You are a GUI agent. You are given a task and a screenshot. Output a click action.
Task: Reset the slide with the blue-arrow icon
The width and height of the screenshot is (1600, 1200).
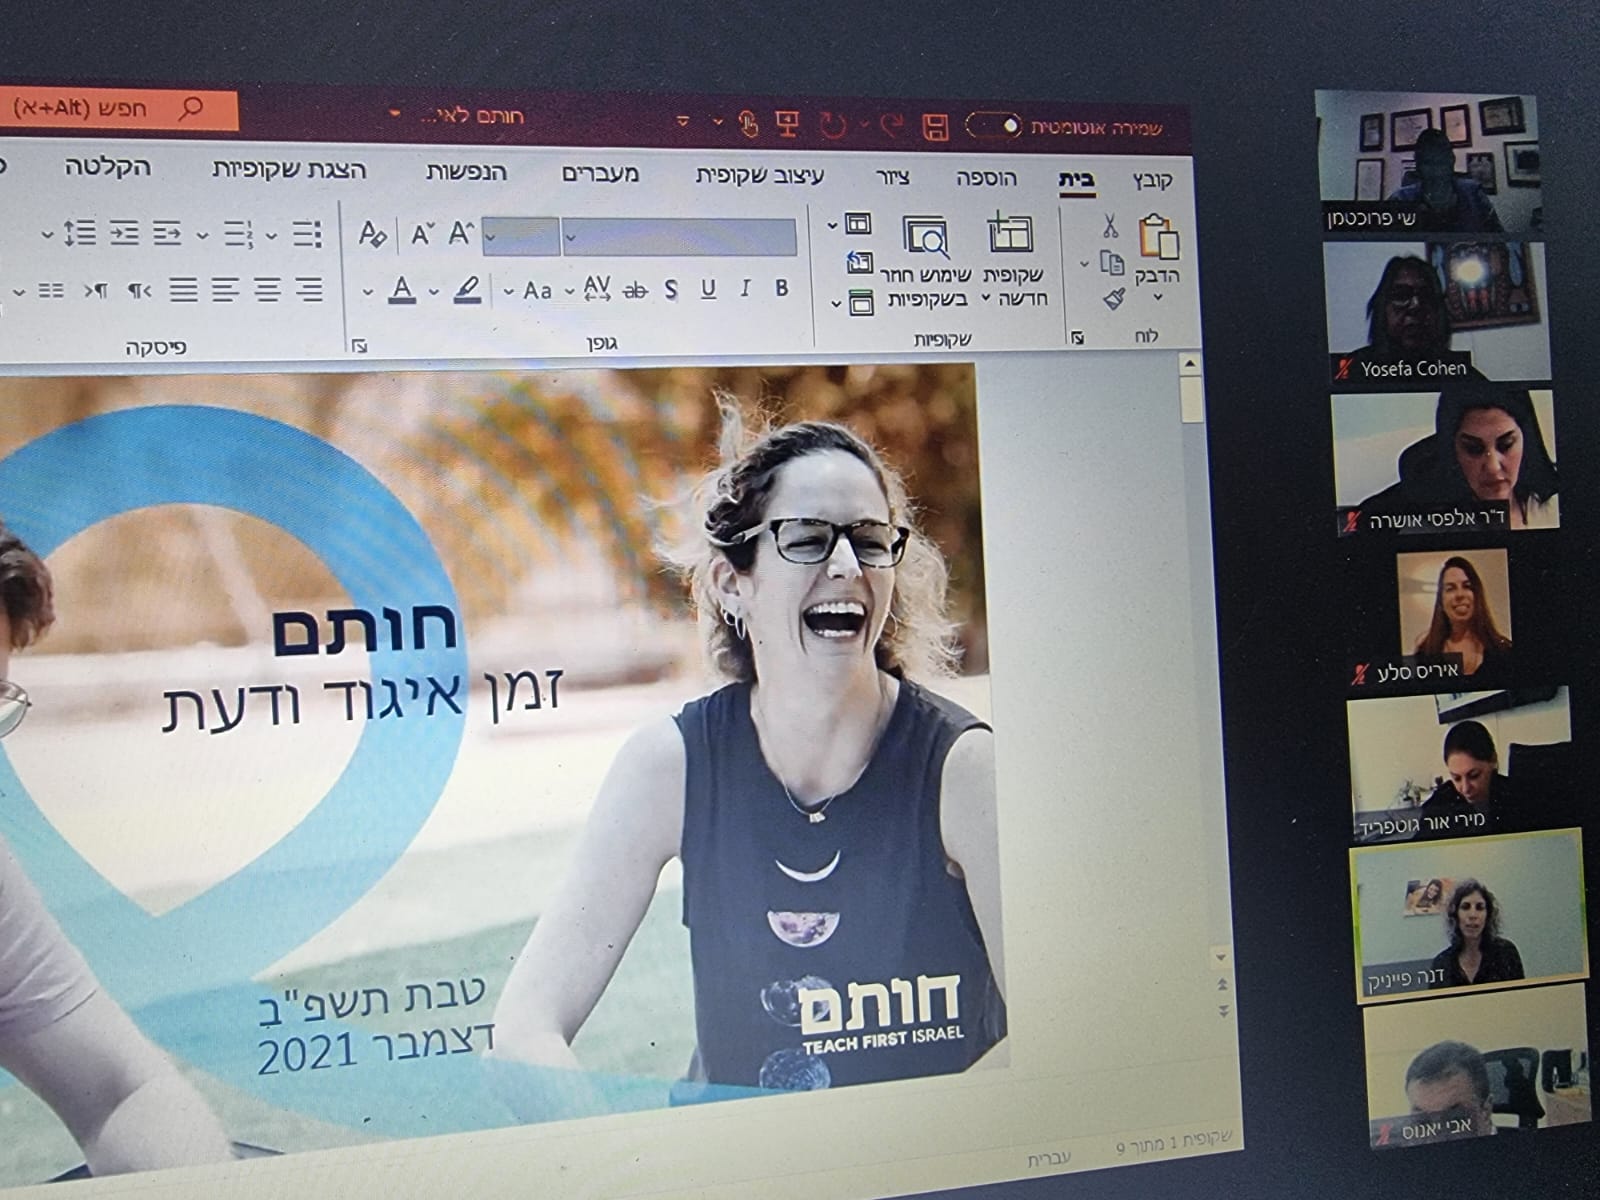point(859,262)
